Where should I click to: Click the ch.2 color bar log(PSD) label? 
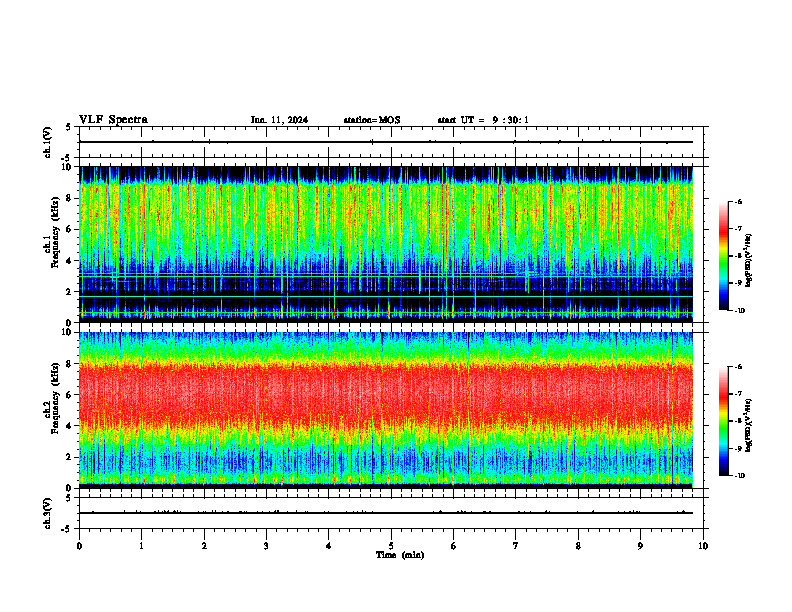point(749,425)
